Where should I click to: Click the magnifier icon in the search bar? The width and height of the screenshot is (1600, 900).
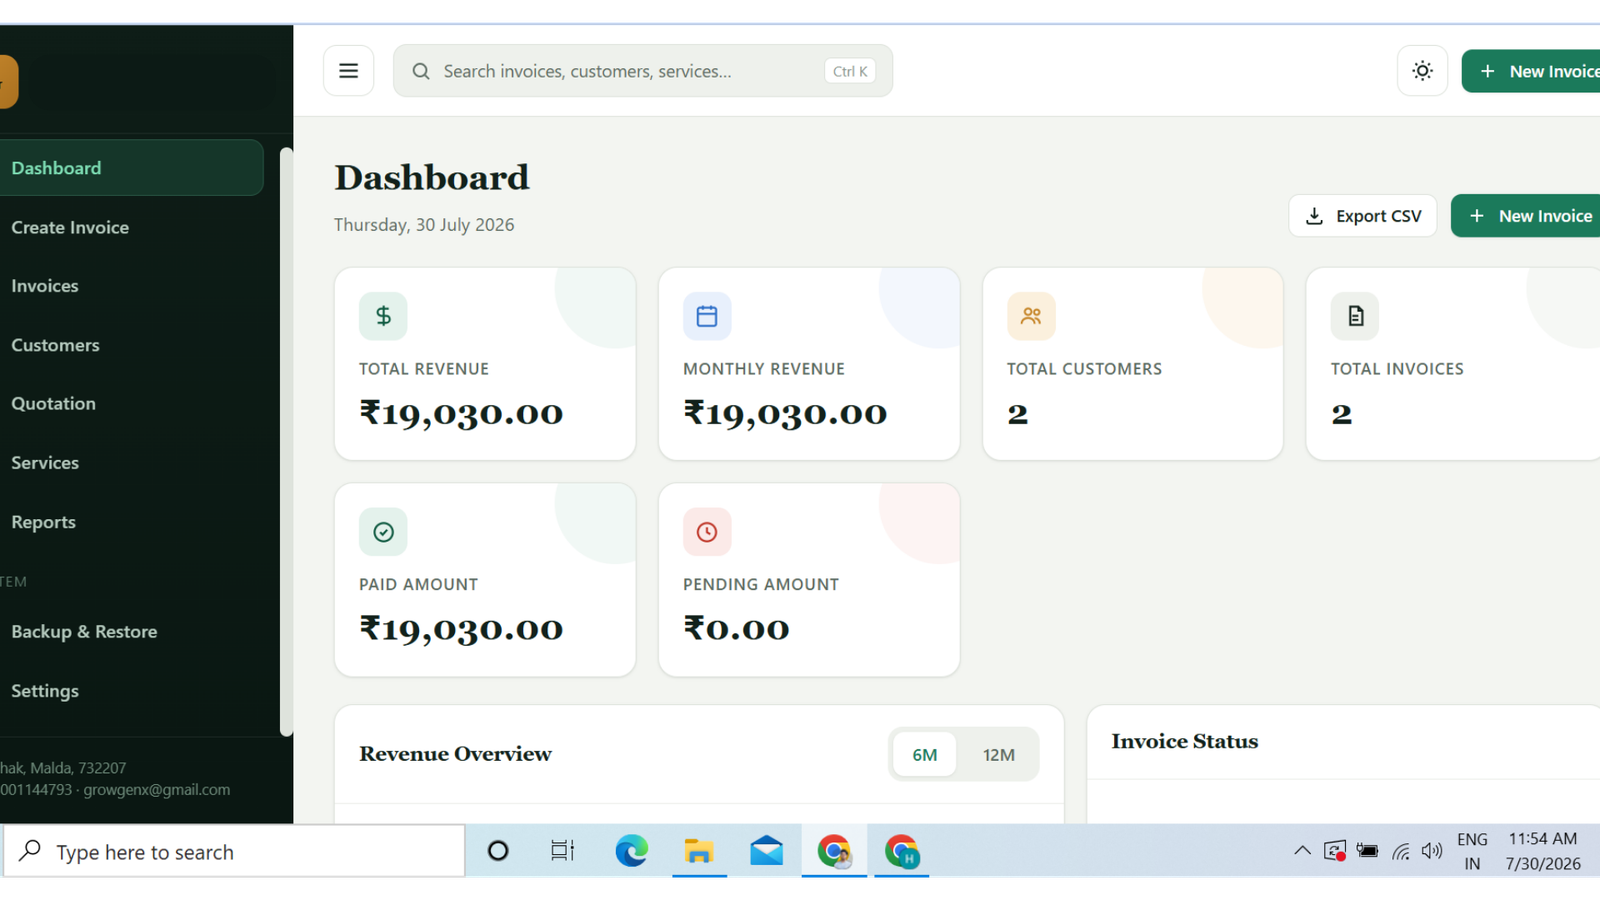[x=421, y=71]
